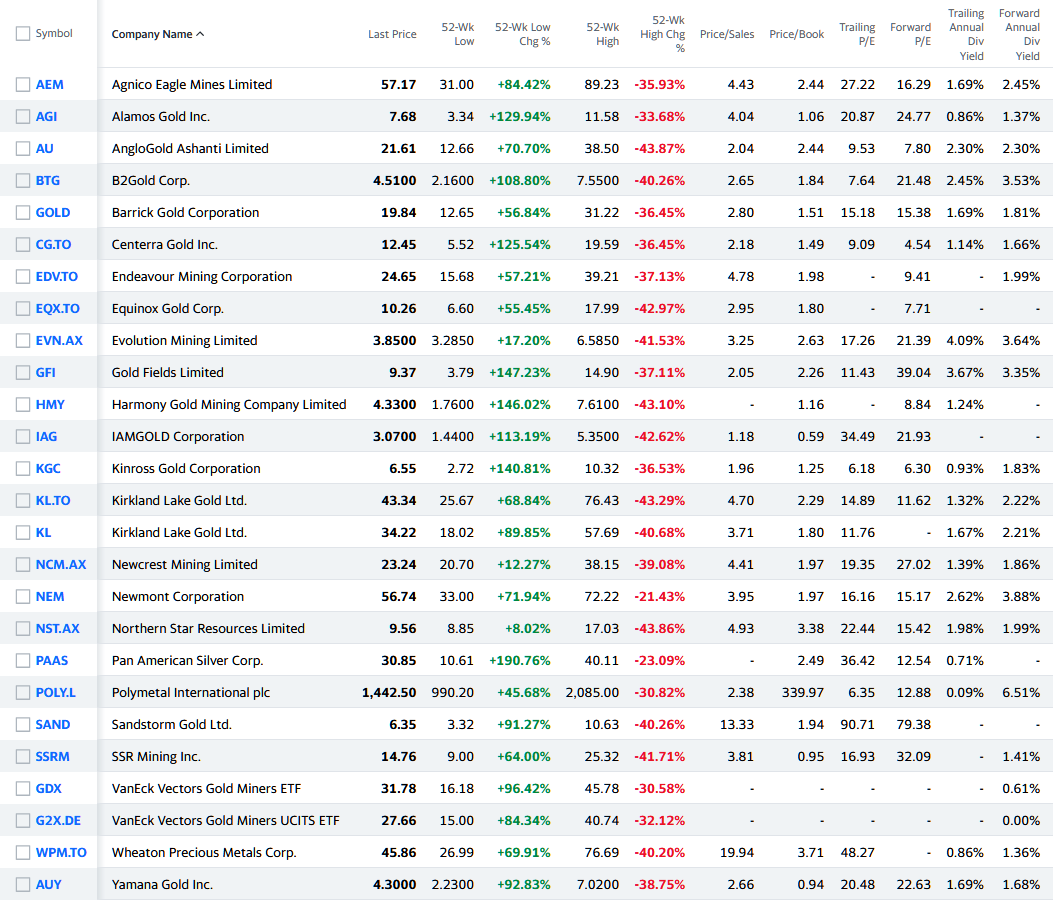This screenshot has width=1053, height=906.
Task: Check the EVN.AX row checkbox
Action: [23, 341]
